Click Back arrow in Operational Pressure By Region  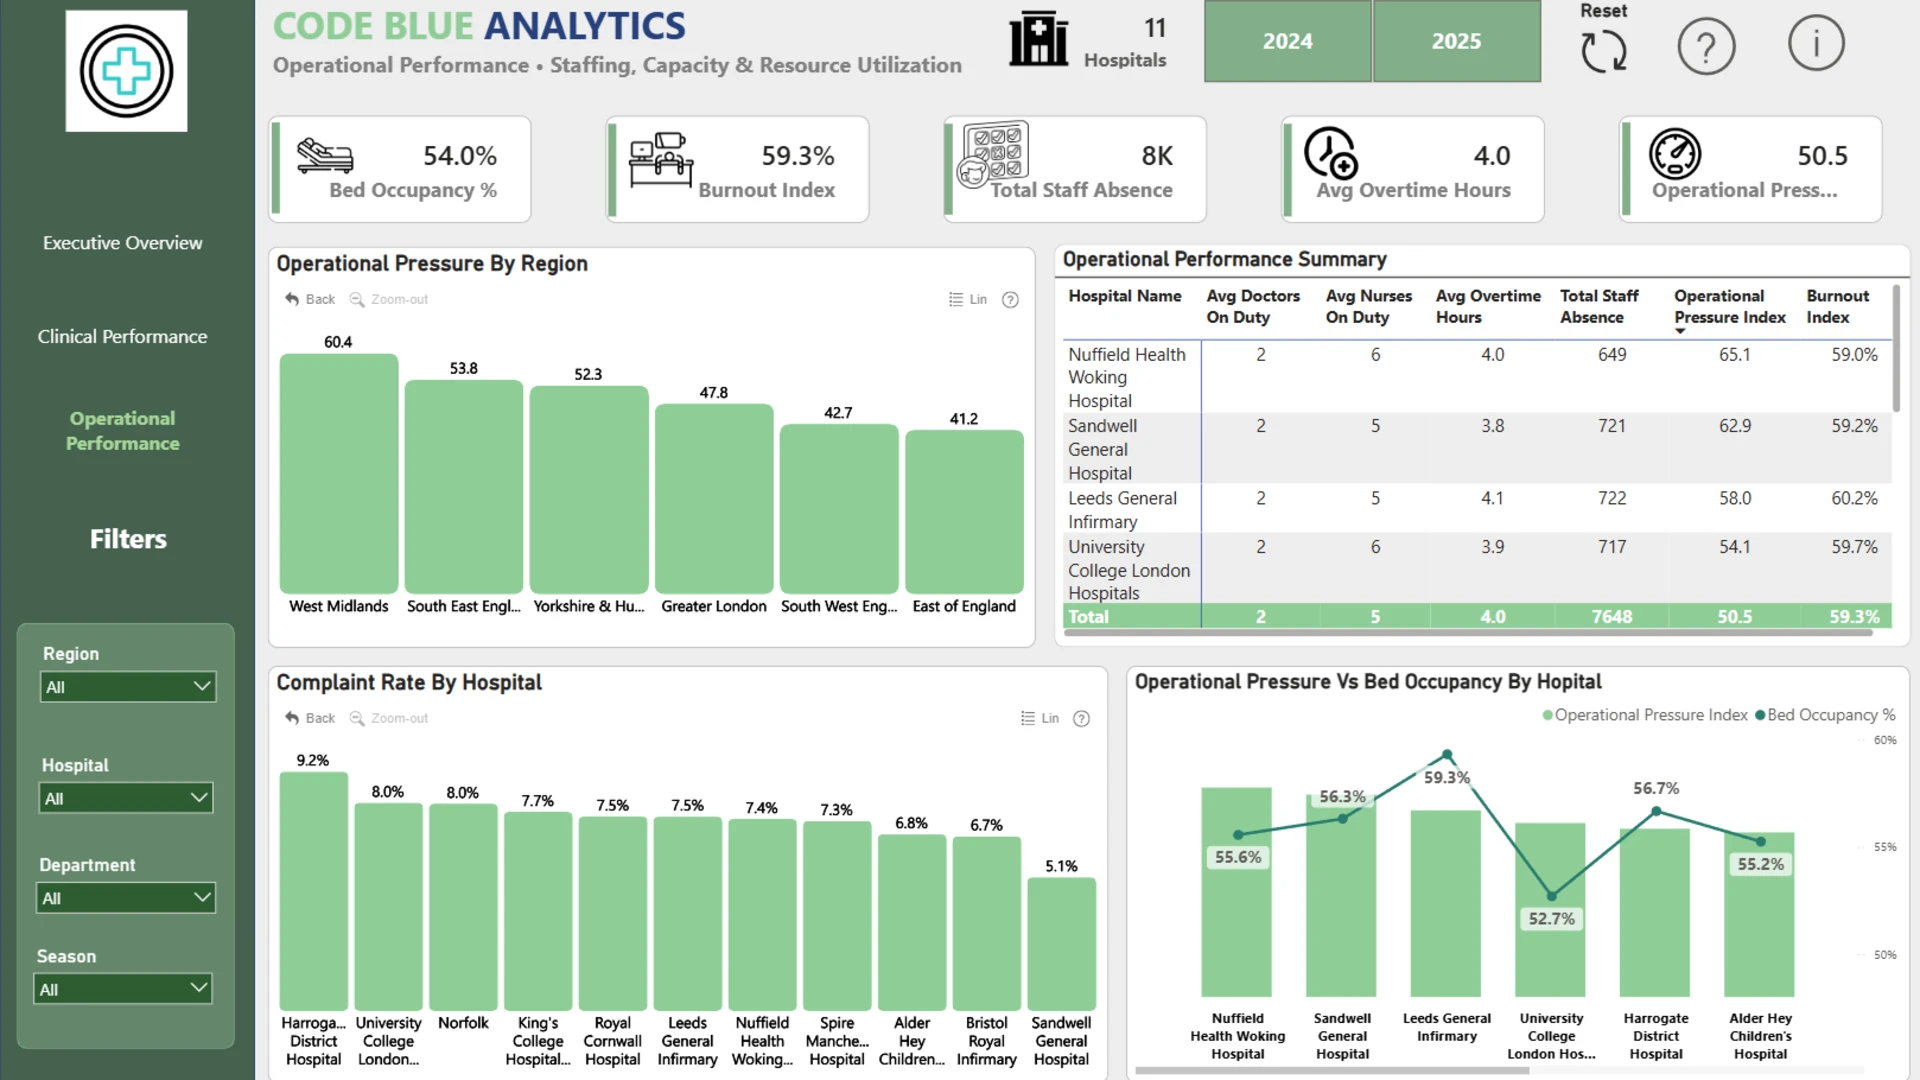point(310,299)
